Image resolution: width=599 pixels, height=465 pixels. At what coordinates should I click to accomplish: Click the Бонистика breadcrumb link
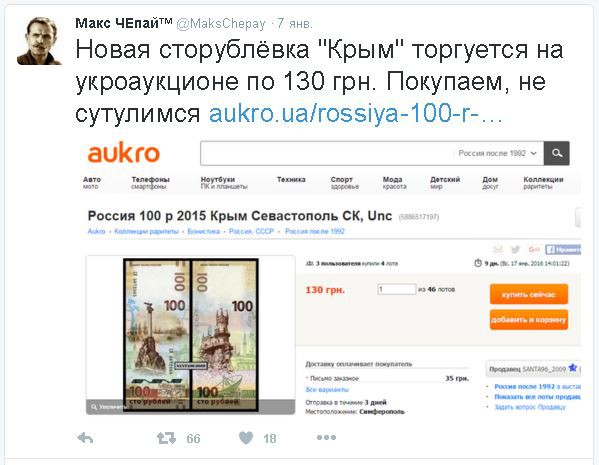204,231
